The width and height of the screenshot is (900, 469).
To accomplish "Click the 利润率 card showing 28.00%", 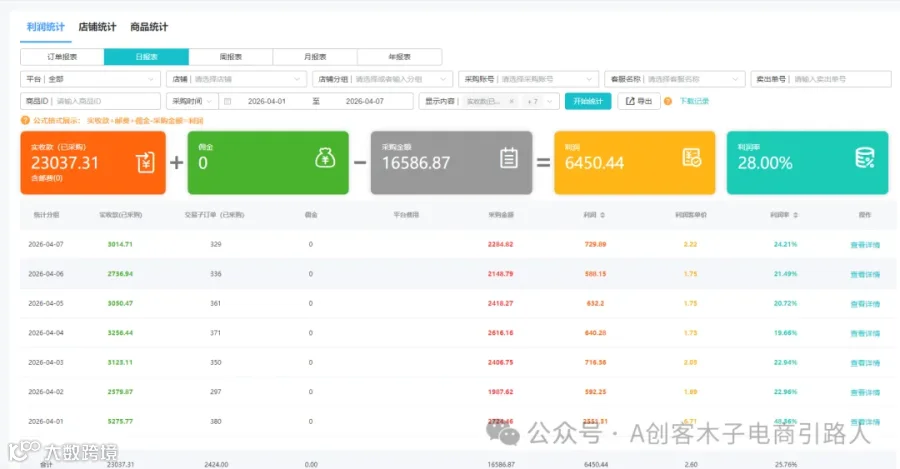I will 807,162.
